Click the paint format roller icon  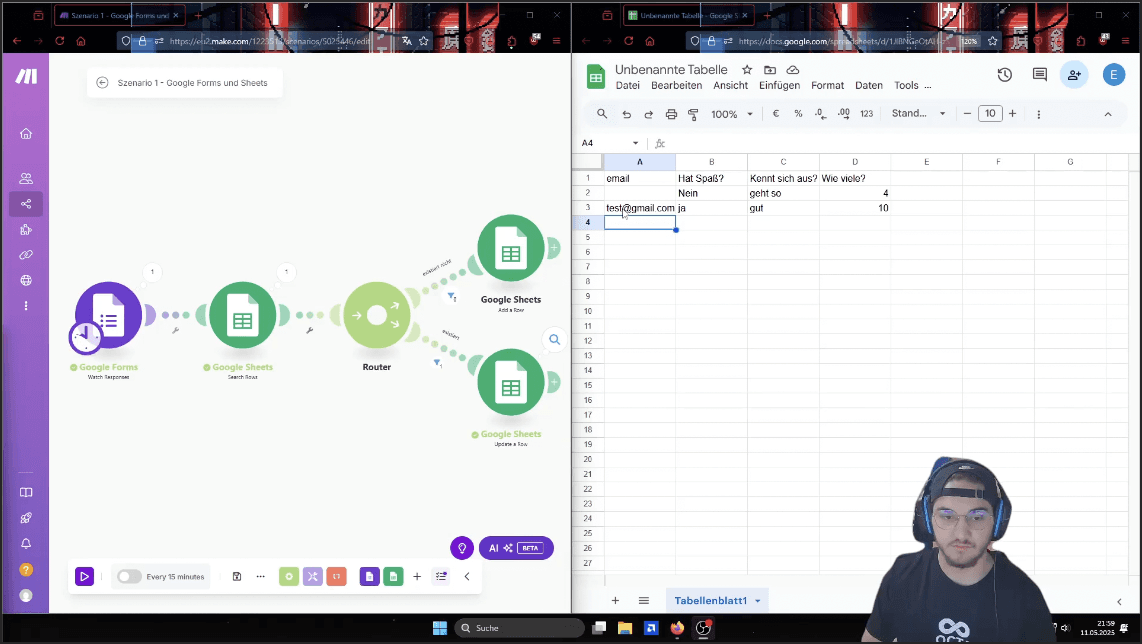[693, 114]
